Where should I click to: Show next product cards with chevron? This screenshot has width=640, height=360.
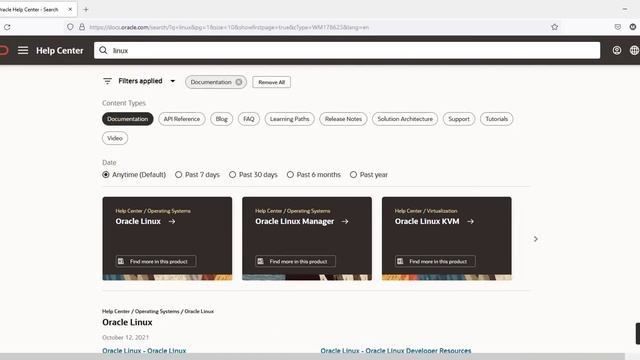tap(536, 239)
